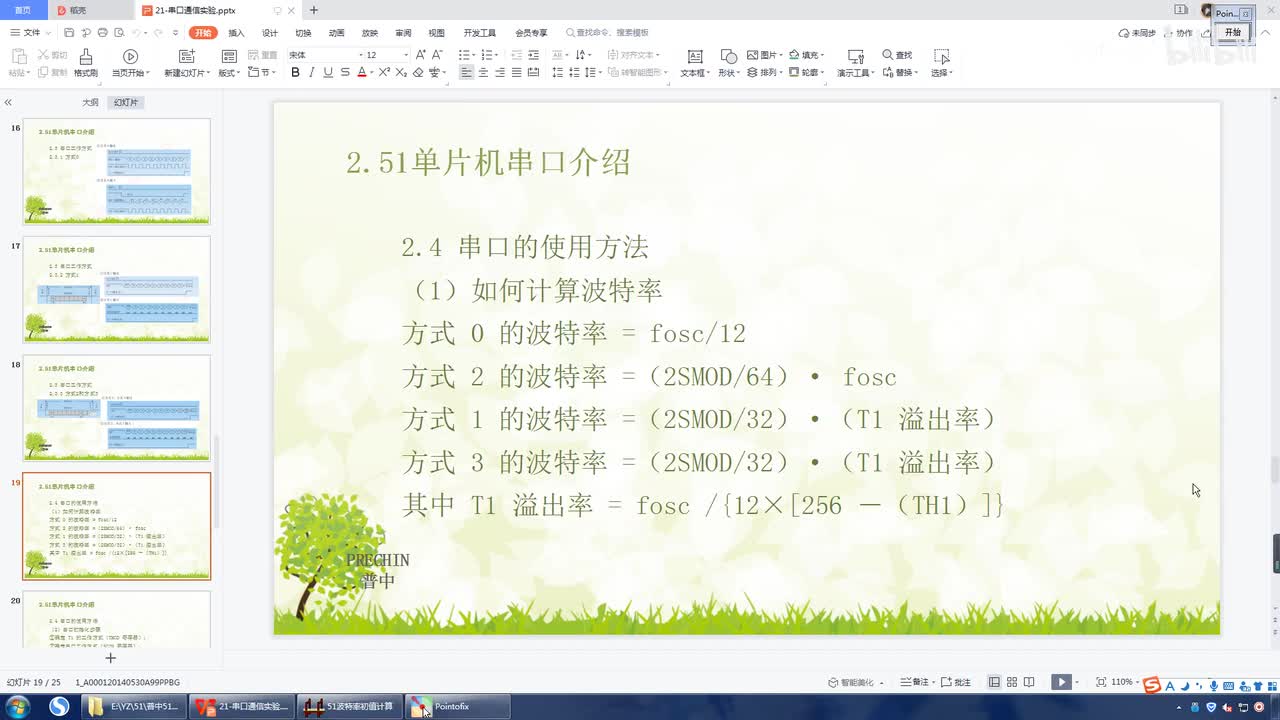Click the superscript X² icon
This screenshot has width=1280, height=720.
[384, 73]
